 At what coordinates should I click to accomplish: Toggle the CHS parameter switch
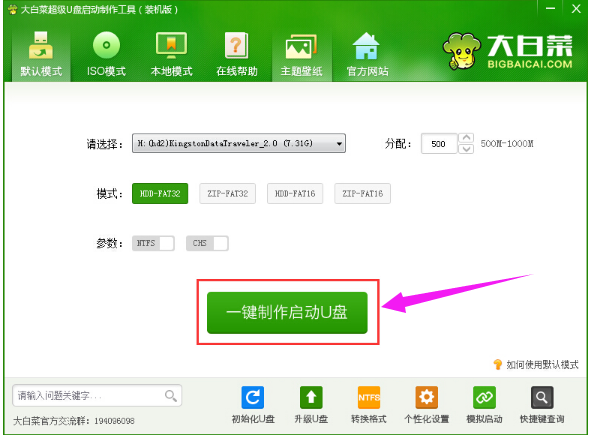[207, 243]
